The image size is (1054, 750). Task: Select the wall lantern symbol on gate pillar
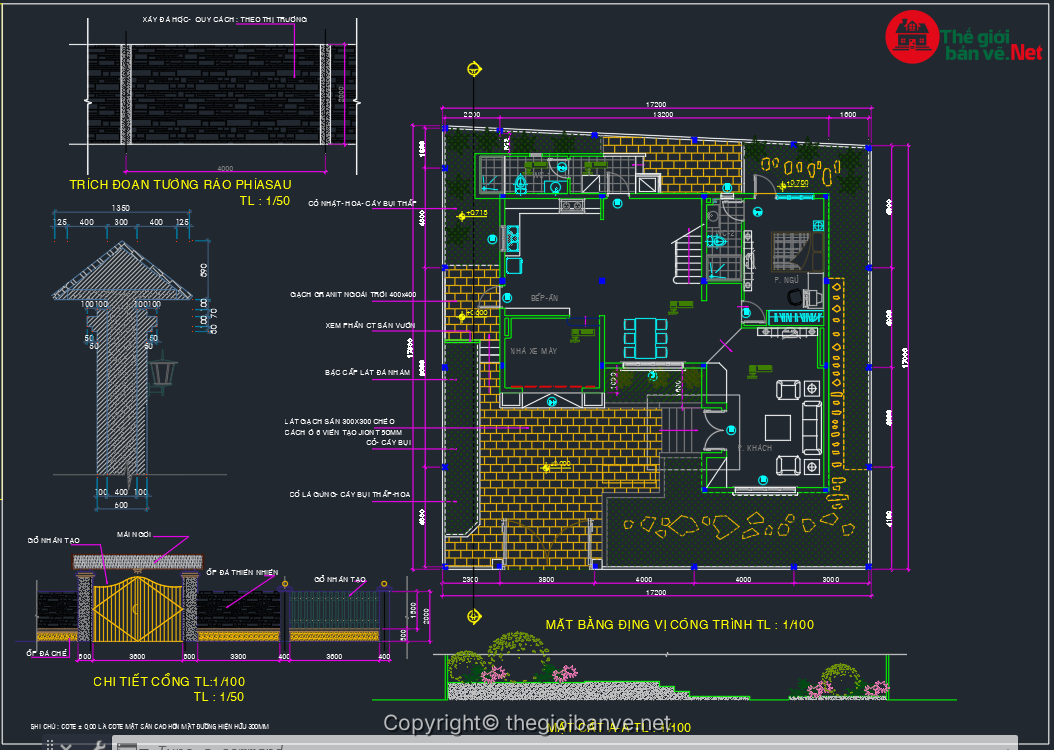[x=161, y=376]
